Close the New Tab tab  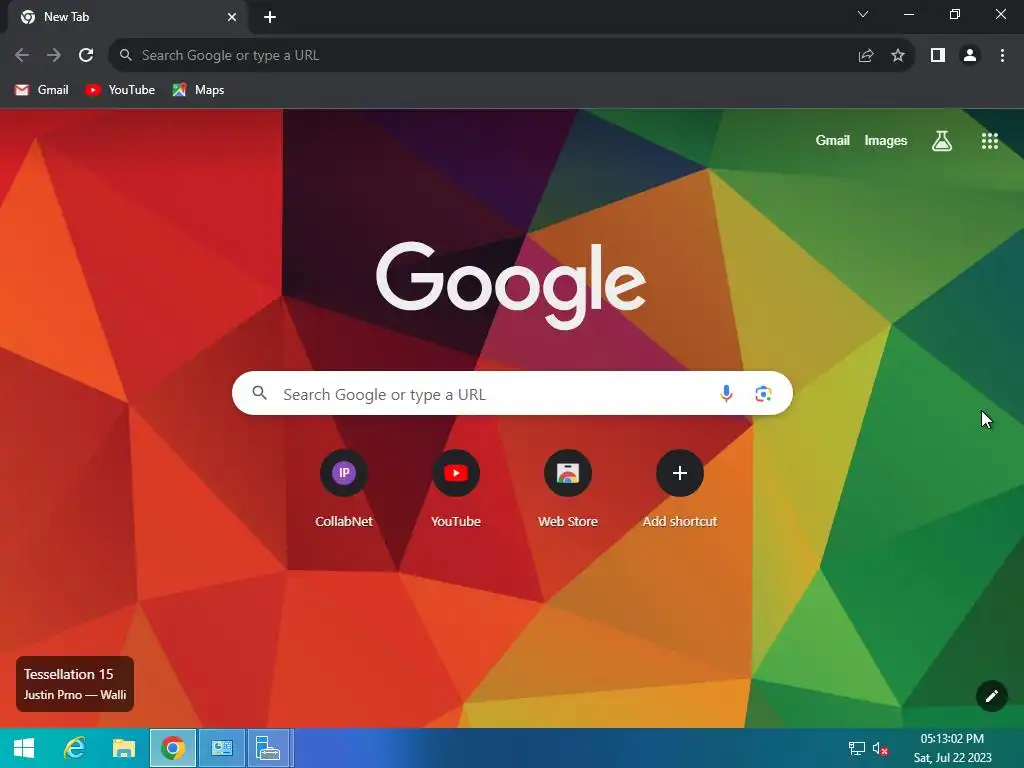pyautogui.click(x=232, y=17)
